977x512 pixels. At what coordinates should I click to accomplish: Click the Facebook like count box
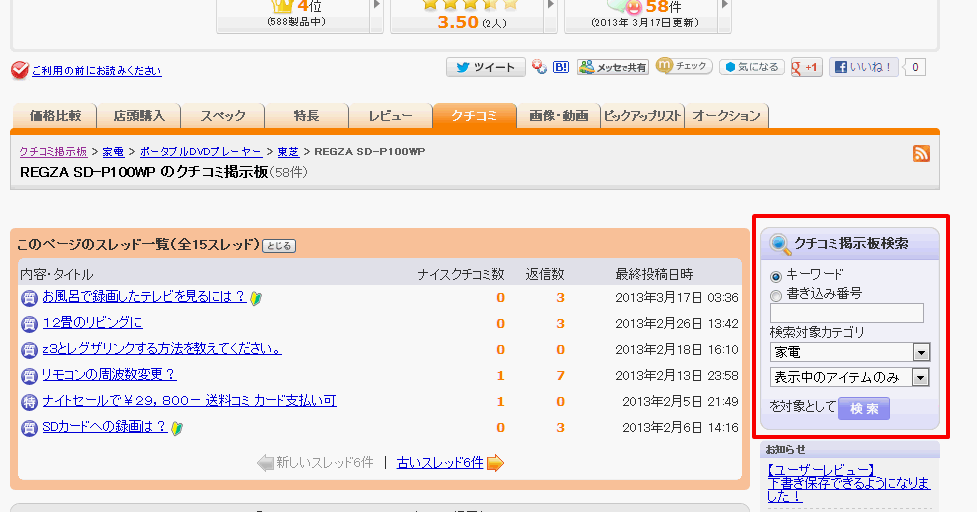point(915,67)
